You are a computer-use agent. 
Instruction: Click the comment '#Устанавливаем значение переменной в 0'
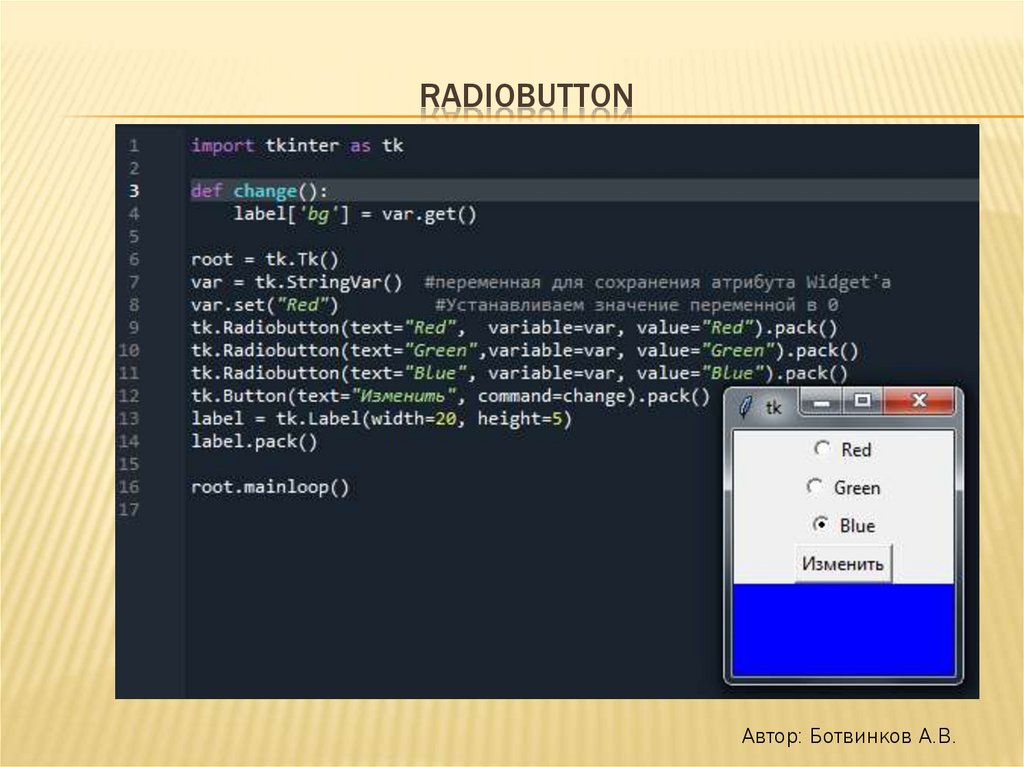tap(637, 305)
